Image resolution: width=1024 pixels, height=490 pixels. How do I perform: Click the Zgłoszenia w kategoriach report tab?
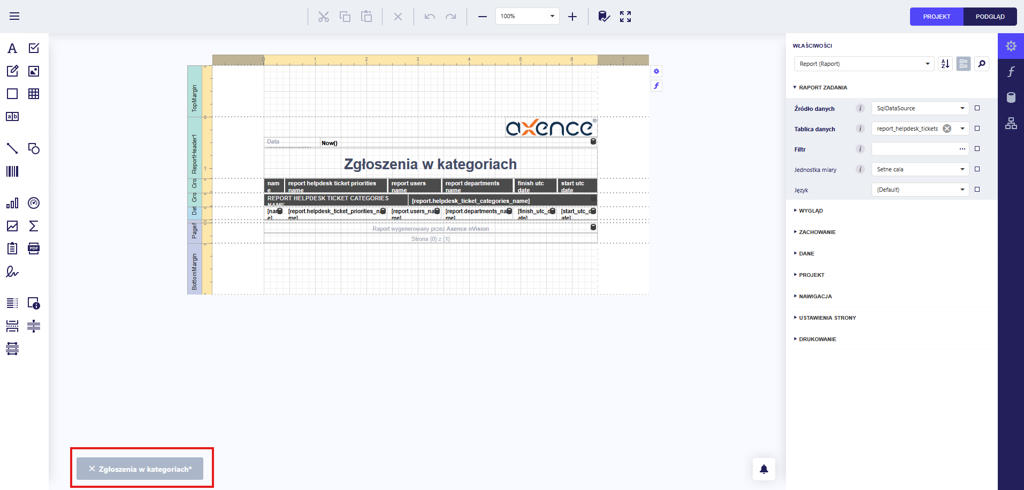140,469
